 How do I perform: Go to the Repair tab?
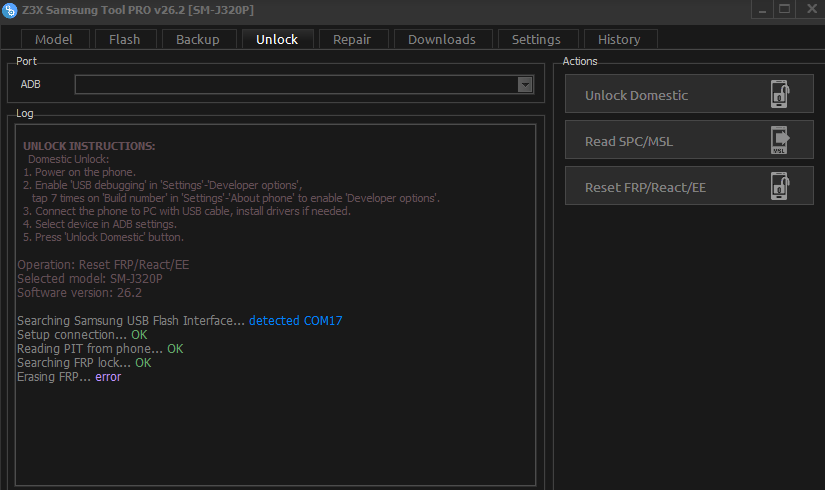tap(352, 39)
